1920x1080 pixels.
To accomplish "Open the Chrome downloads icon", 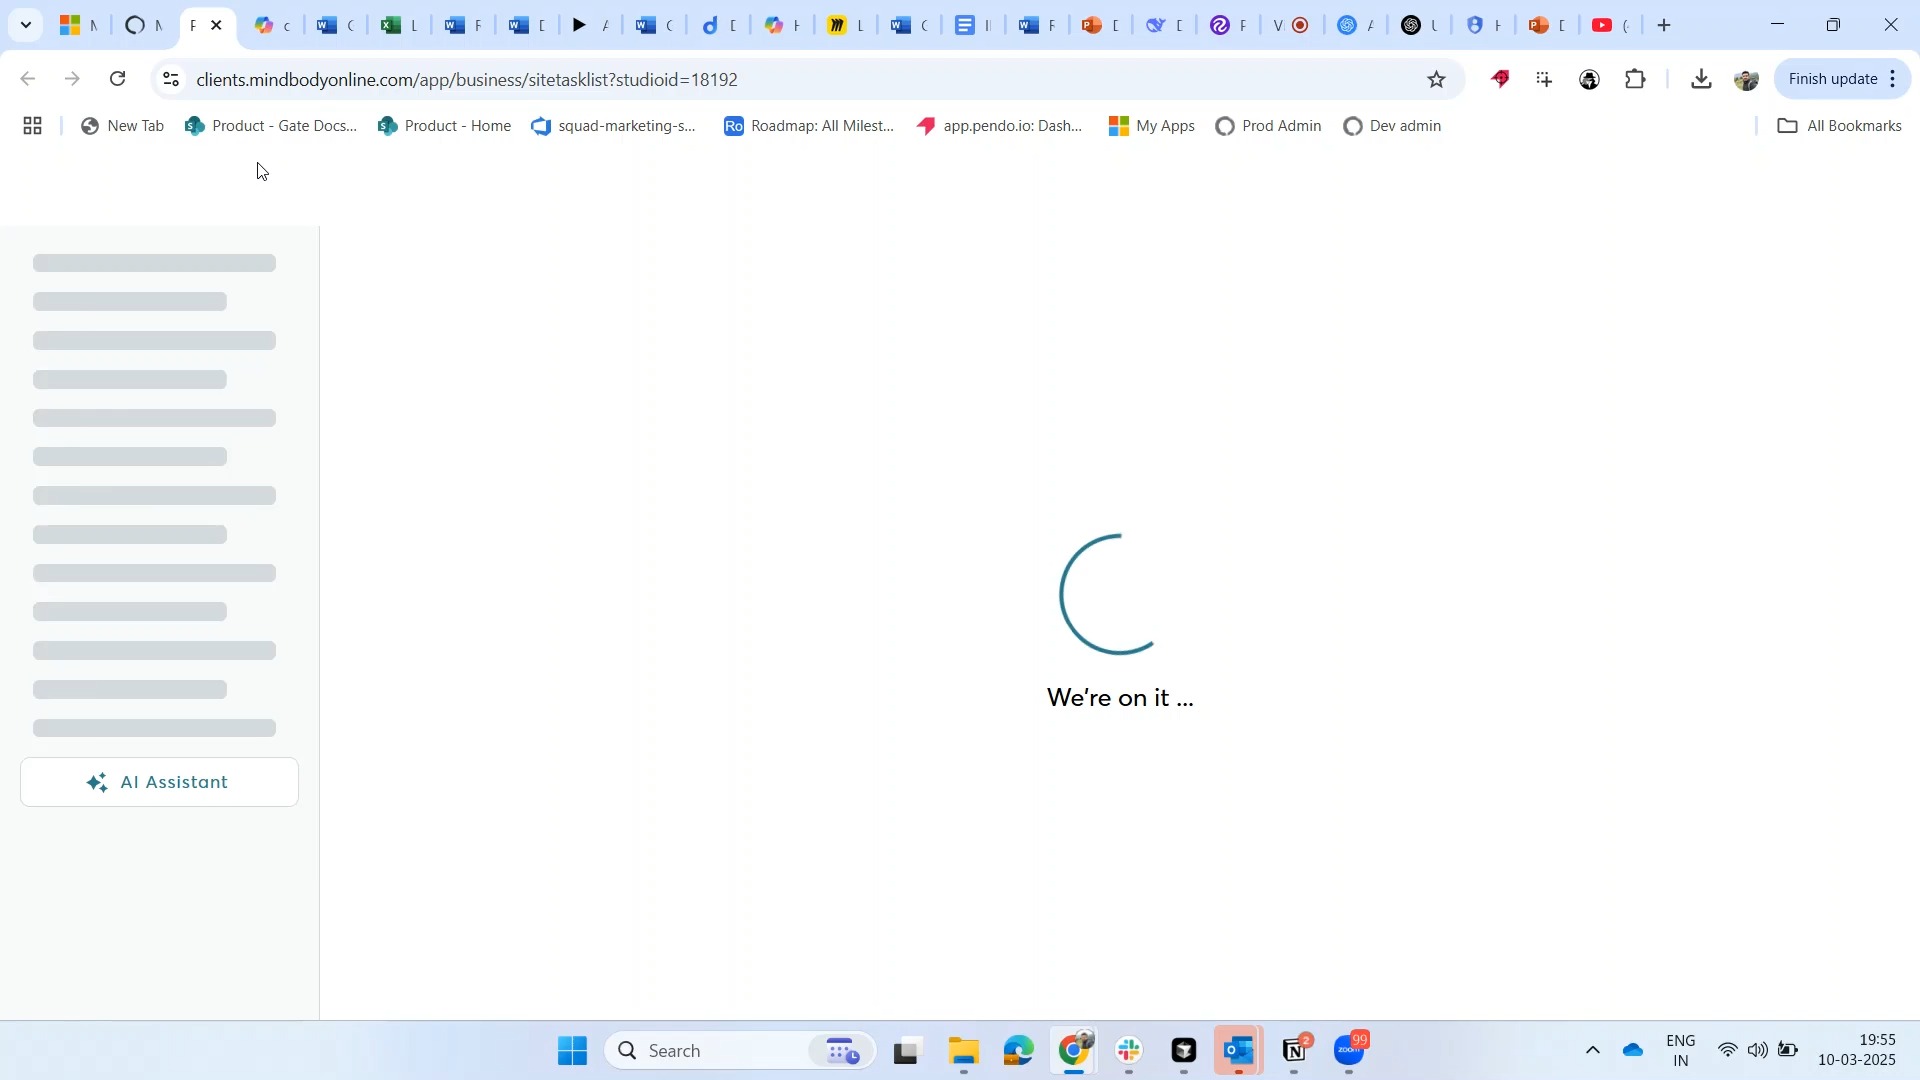I will 1702,79.
